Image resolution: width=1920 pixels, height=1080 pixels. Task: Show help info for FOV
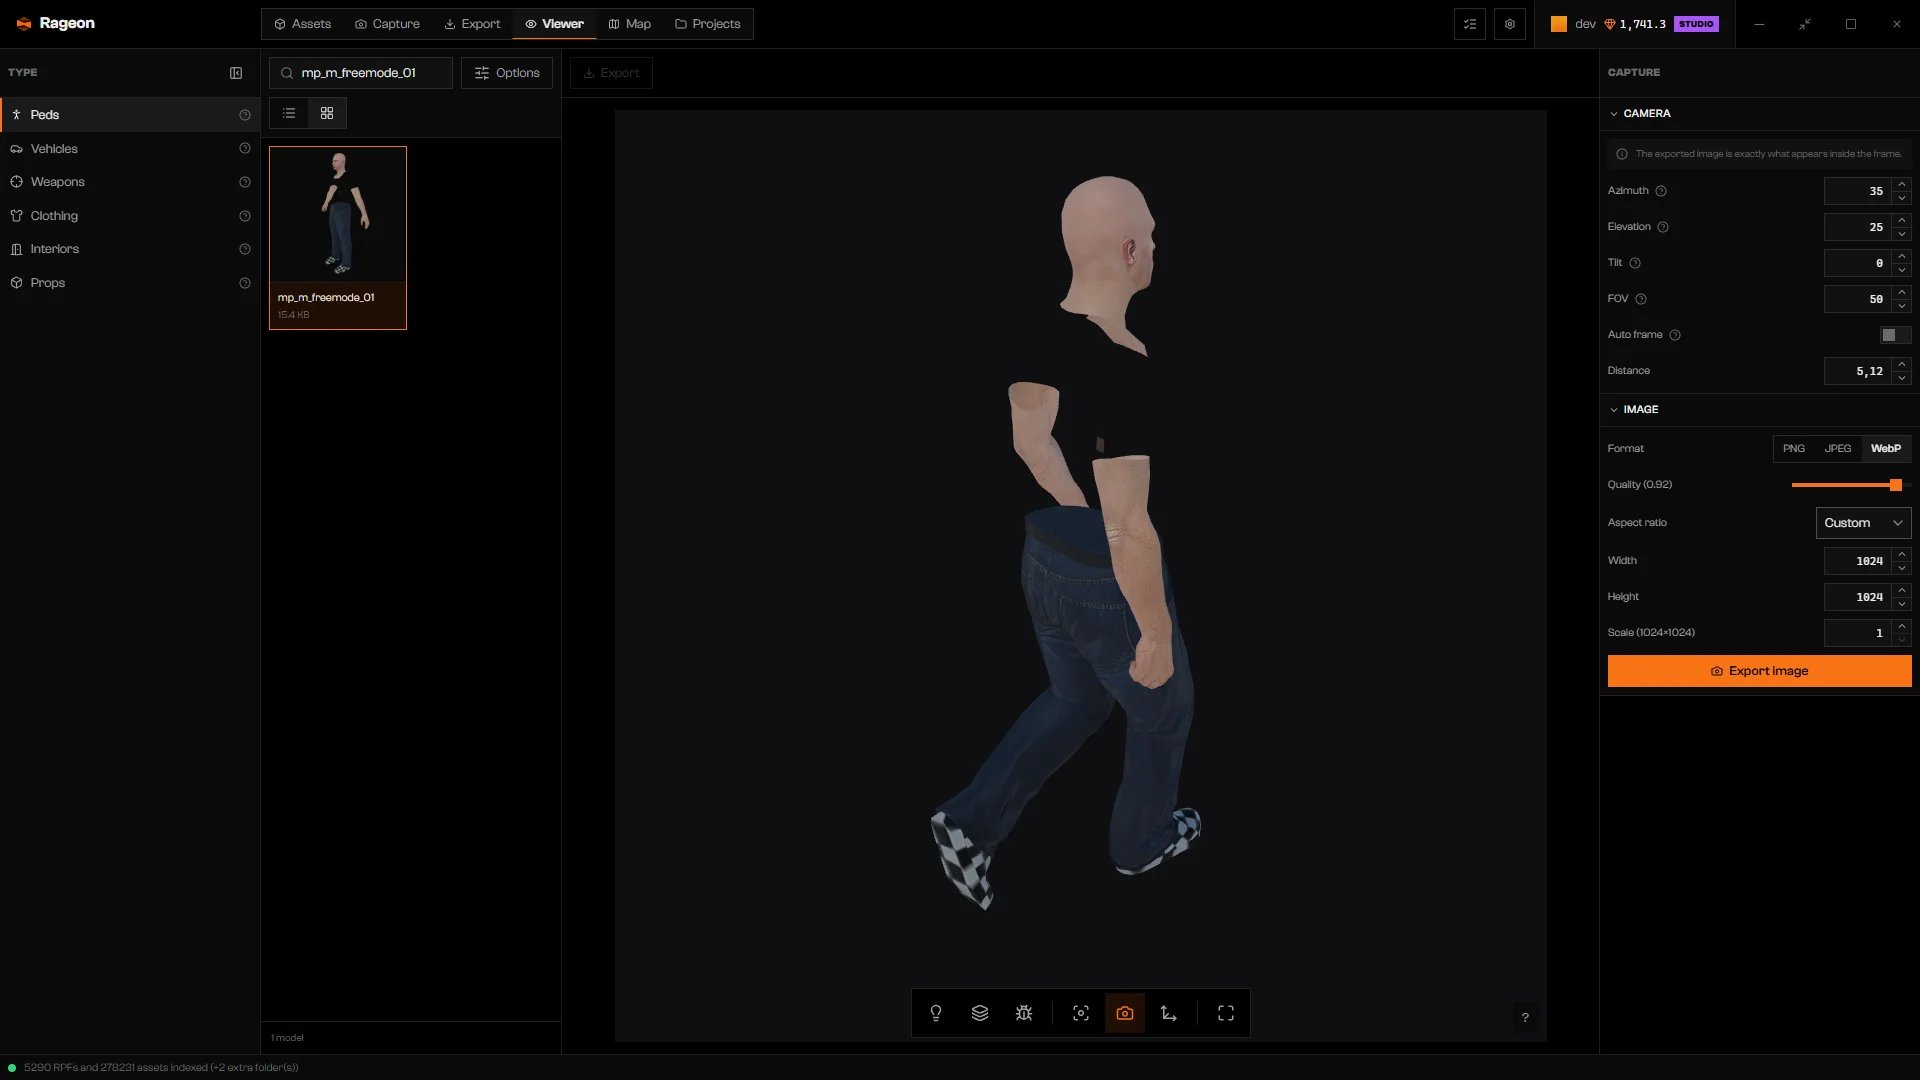pos(1641,299)
